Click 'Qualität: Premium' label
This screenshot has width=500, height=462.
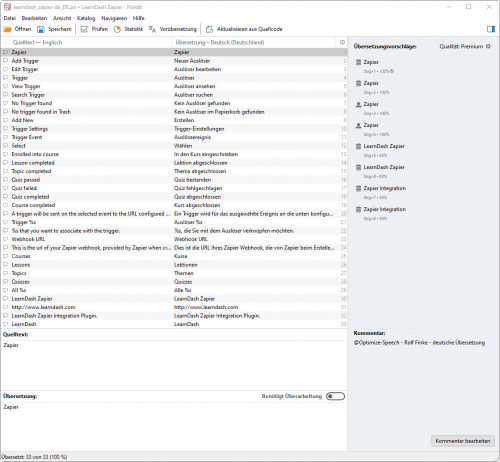pyautogui.click(x=461, y=46)
